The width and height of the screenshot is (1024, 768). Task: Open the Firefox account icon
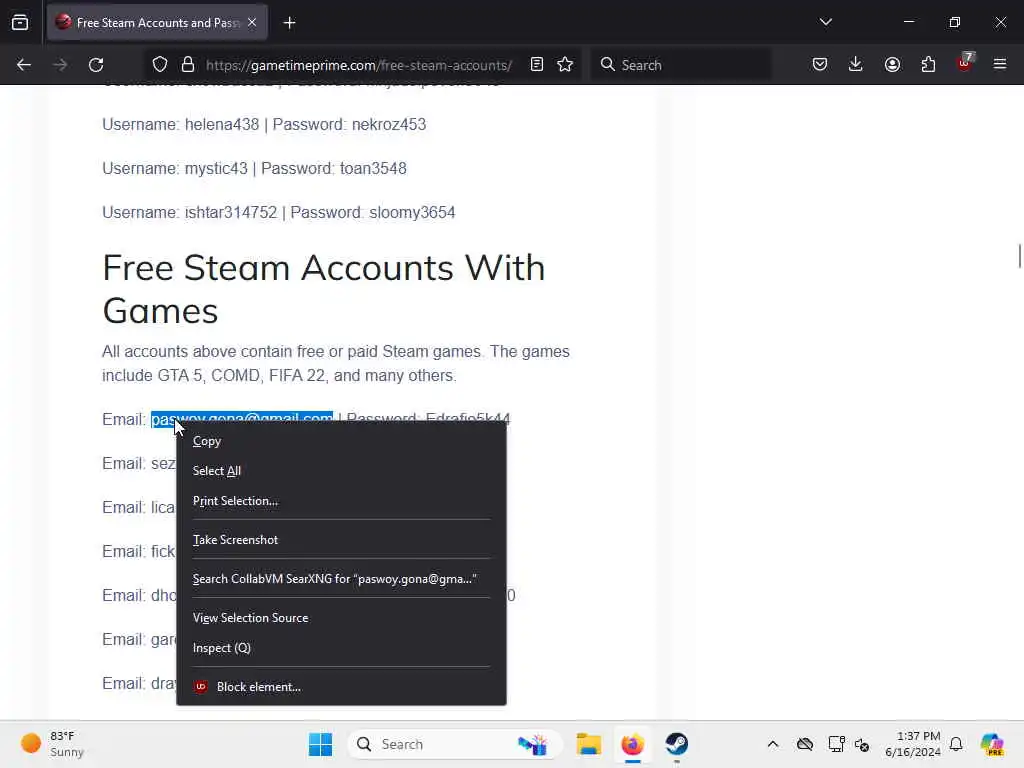coord(892,65)
